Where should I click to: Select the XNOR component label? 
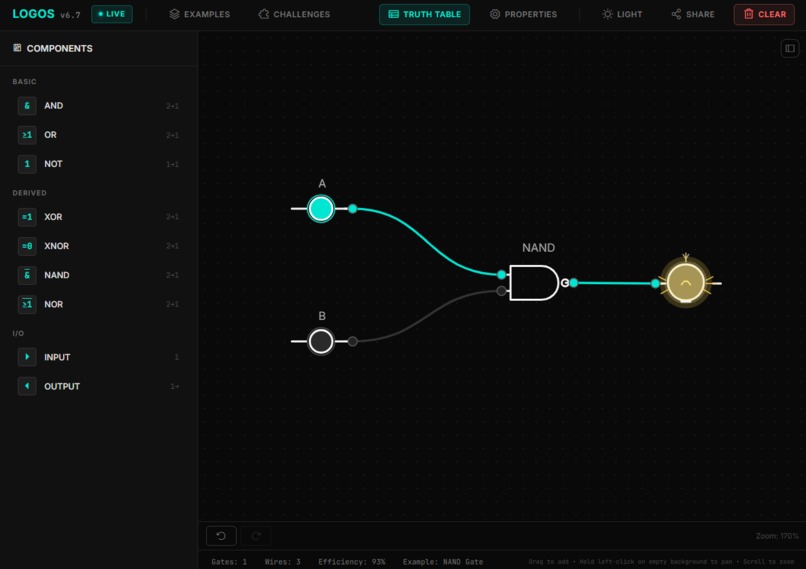(57, 246)
